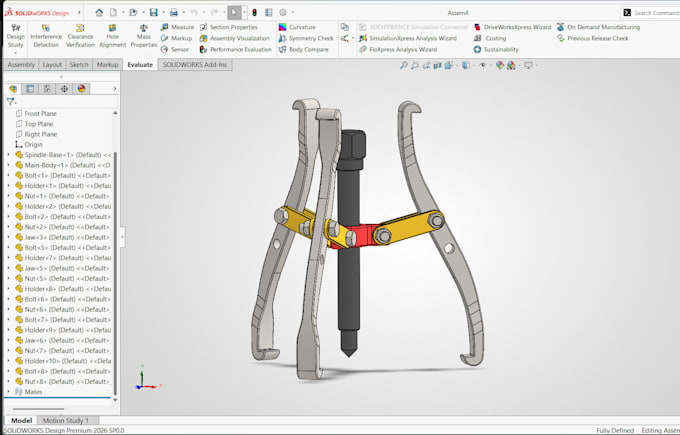Expand the Nut<1> tree node
Viewport: 680px width, 435px height.
pyautogui.click(x=8, y=196)
